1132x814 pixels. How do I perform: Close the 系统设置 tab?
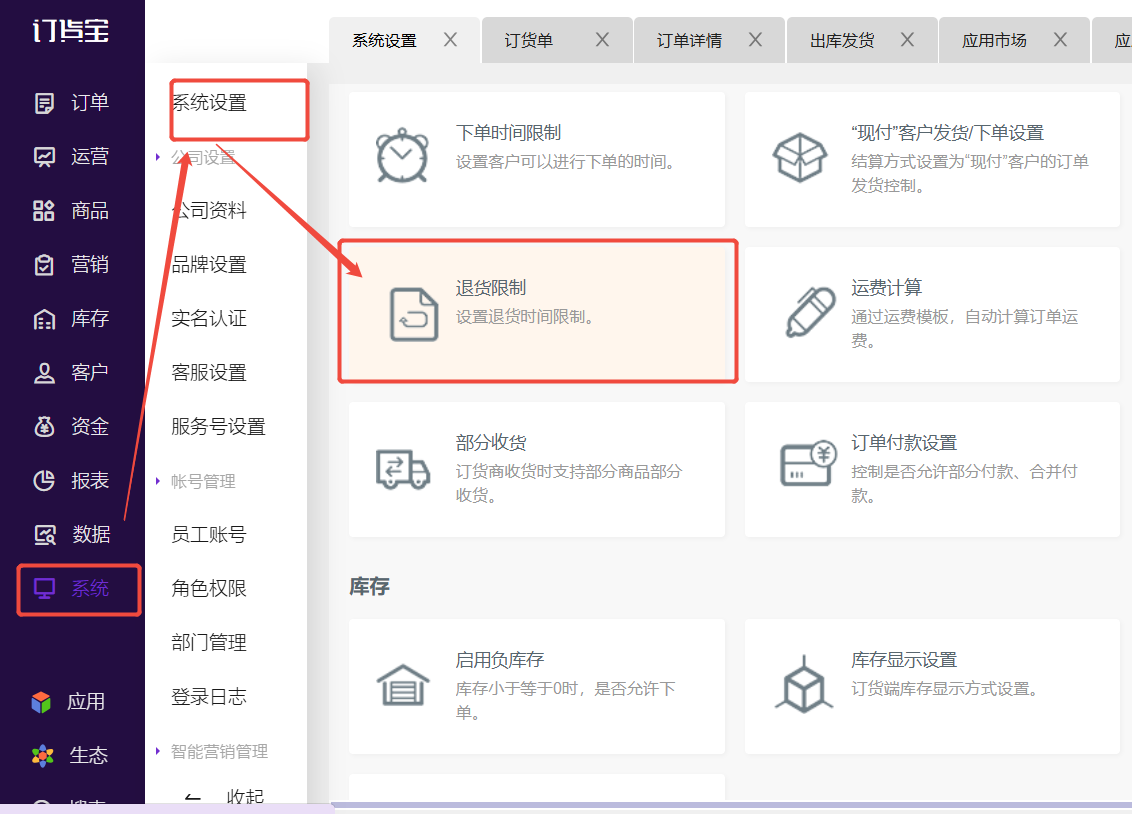point(450,40)
